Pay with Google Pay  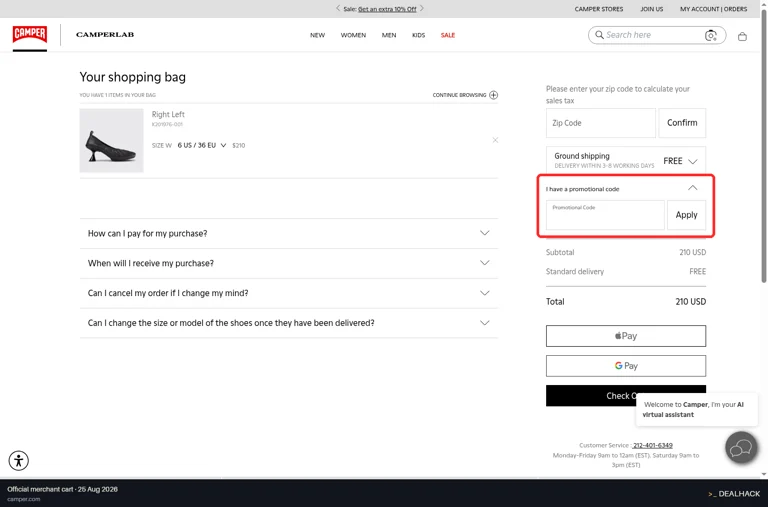(x=626, y=366)
